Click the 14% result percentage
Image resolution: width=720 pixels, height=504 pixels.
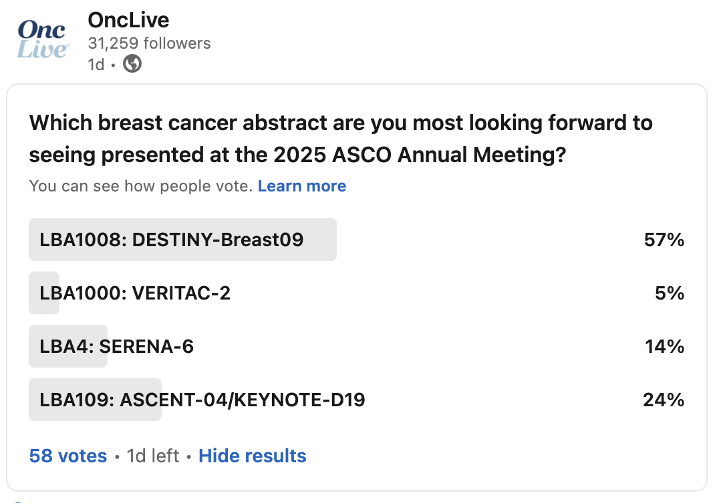point(664,346)
